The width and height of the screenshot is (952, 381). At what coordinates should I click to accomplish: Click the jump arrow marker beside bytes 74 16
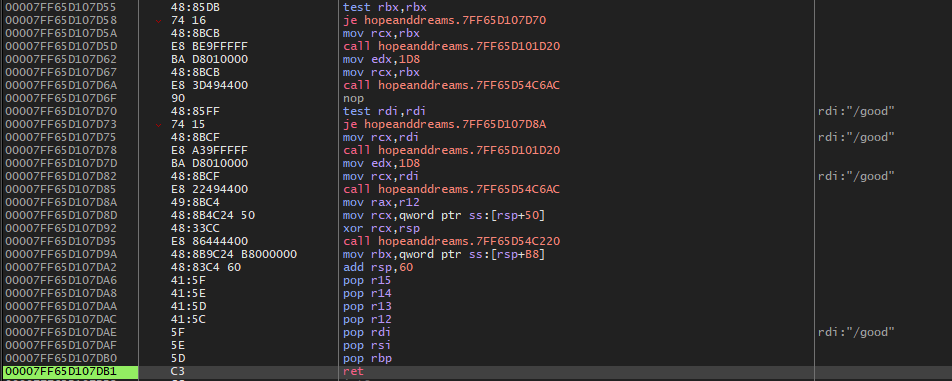159,21
